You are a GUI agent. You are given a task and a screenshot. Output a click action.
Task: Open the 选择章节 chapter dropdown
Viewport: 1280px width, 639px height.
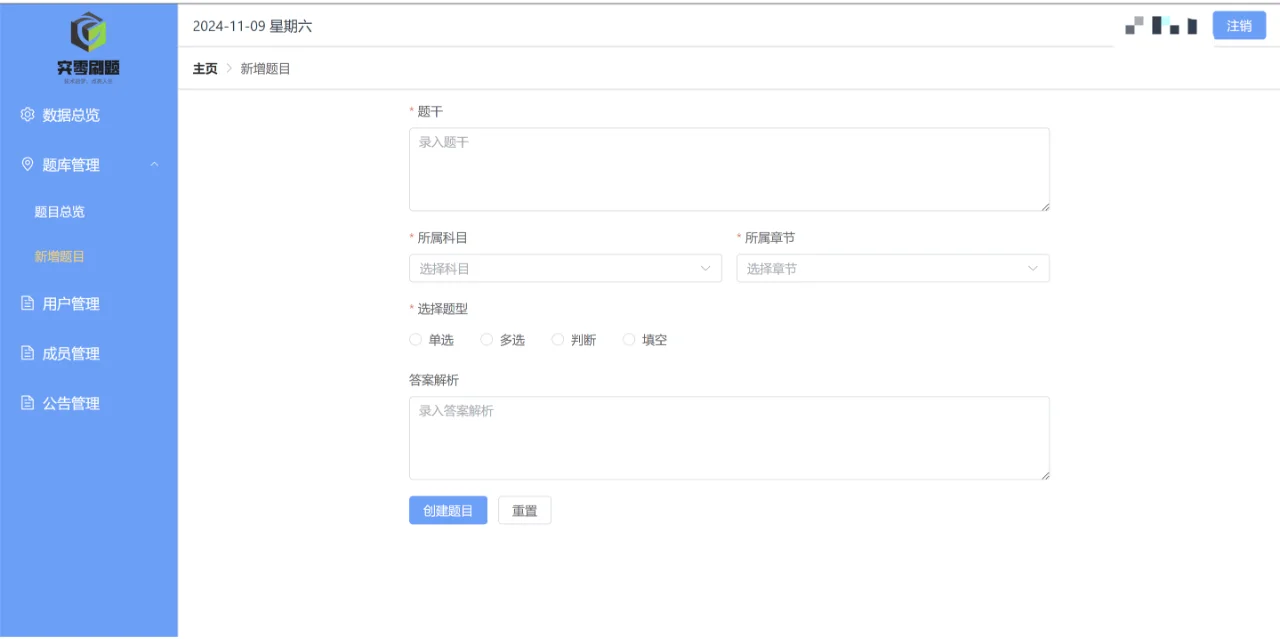coord(893,267)
